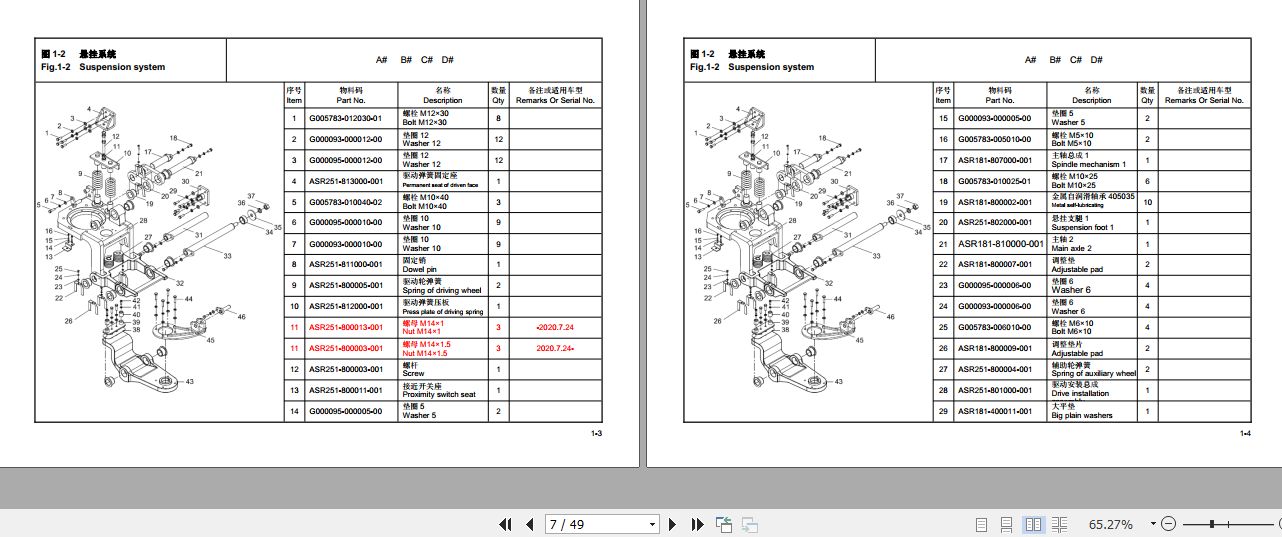The height and width of the screenshot is (537, 1282).
Task: Switch to continuous page view
Action: click(x=1007, y=524)
